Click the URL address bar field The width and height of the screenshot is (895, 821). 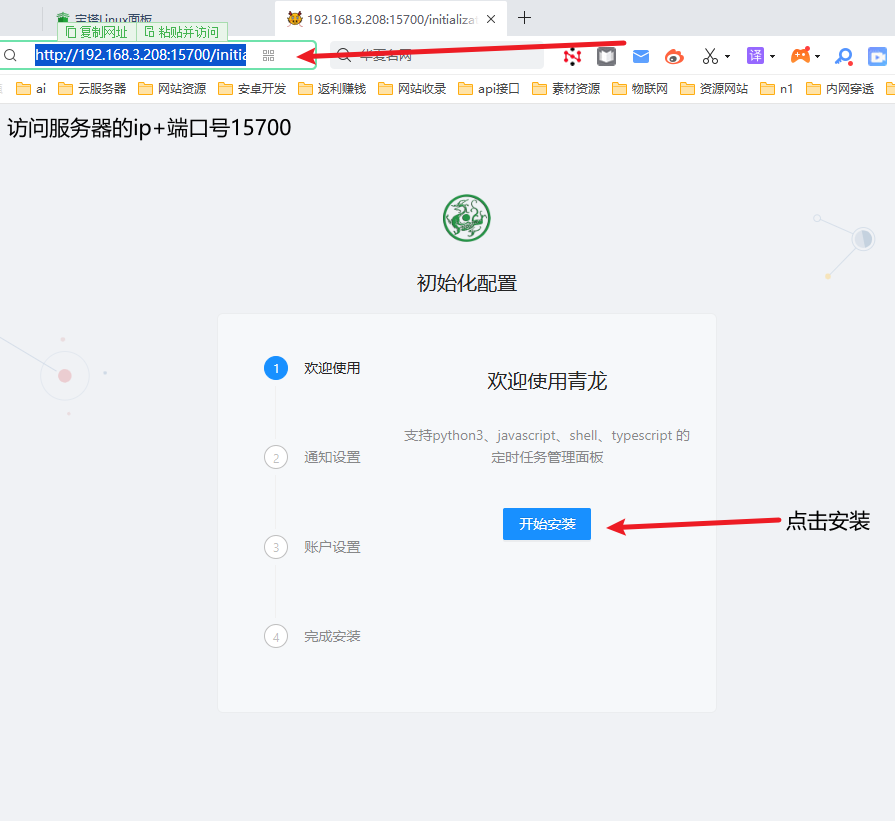point(140,56)
